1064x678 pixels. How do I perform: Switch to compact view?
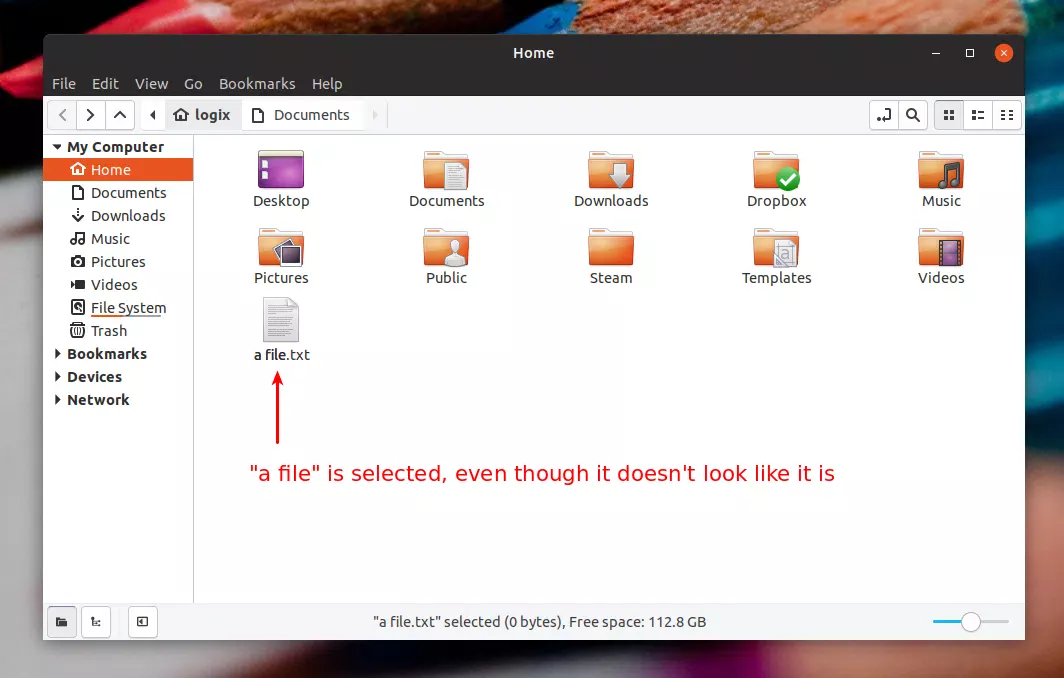(x=1007, y=114)
